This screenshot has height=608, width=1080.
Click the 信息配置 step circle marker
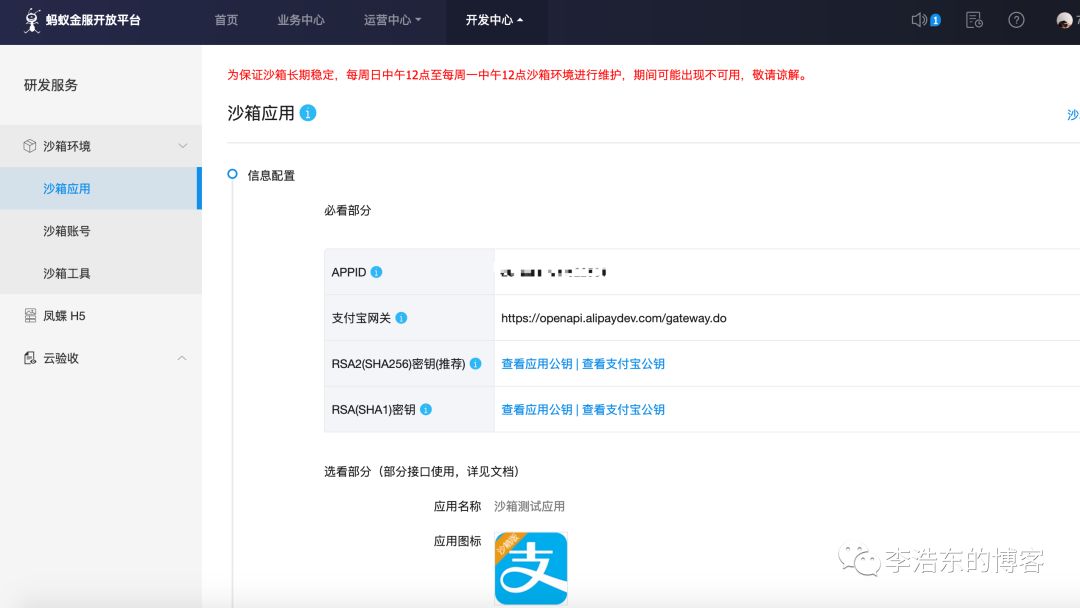[x=233, y=174]
